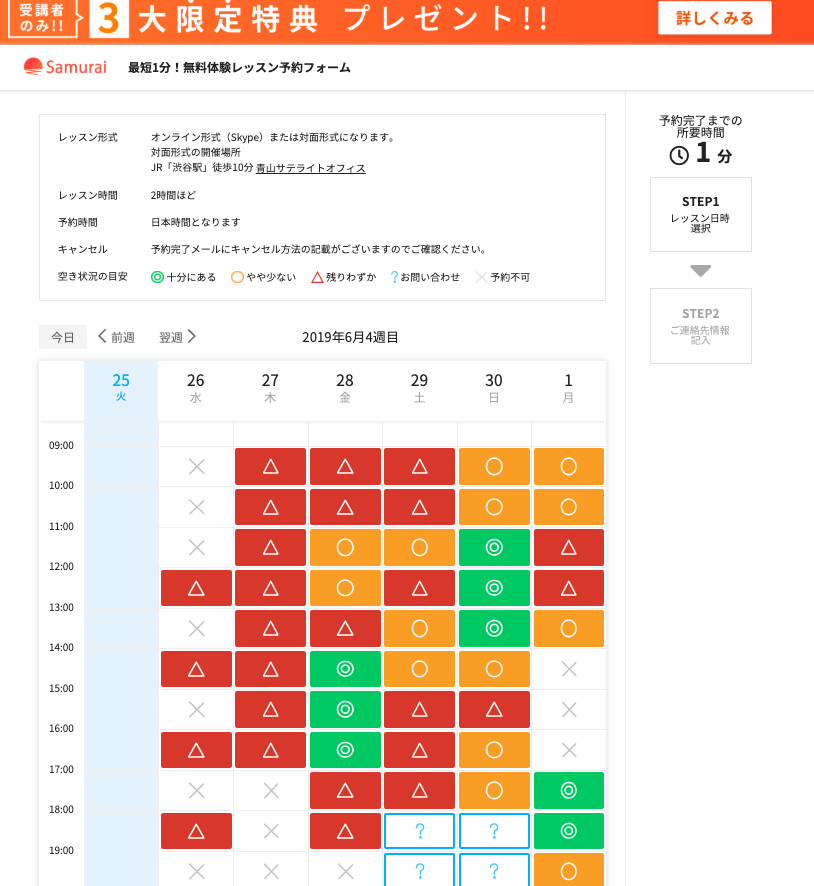Advance to next week with 翌週
Image resolution: width=814 pixels, height=886 pixels.
coord(177,337)
